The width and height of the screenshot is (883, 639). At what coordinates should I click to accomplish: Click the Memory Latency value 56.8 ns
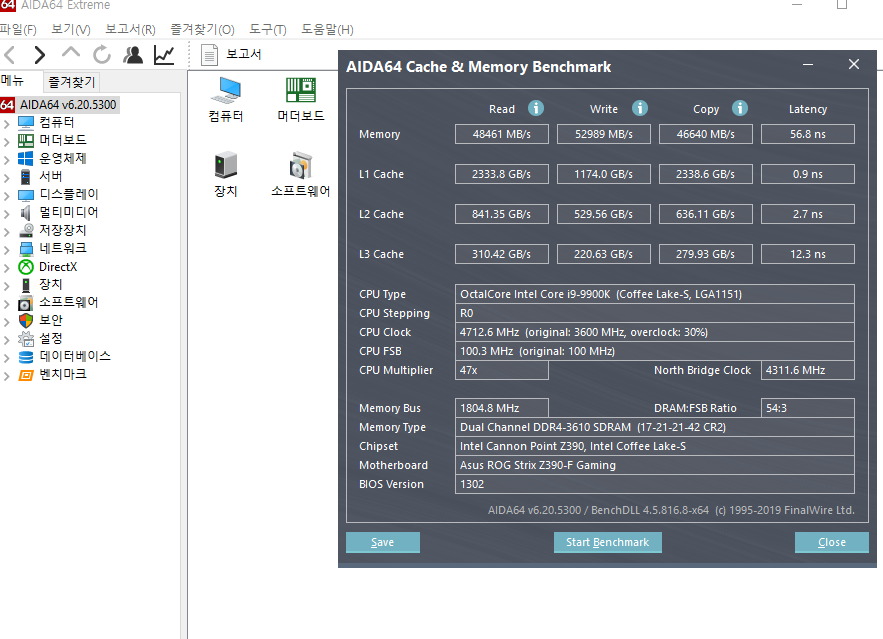(x=808, y=134)
